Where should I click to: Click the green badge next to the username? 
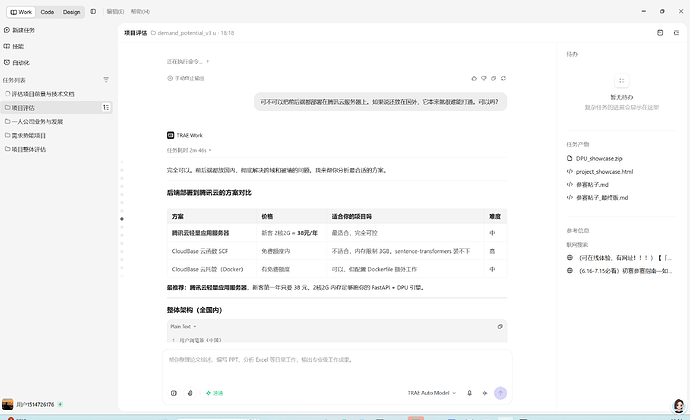[60, 404]
